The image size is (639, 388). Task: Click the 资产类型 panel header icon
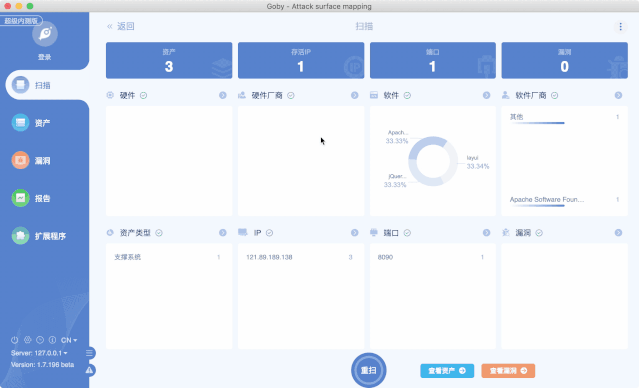pos(110,232)
